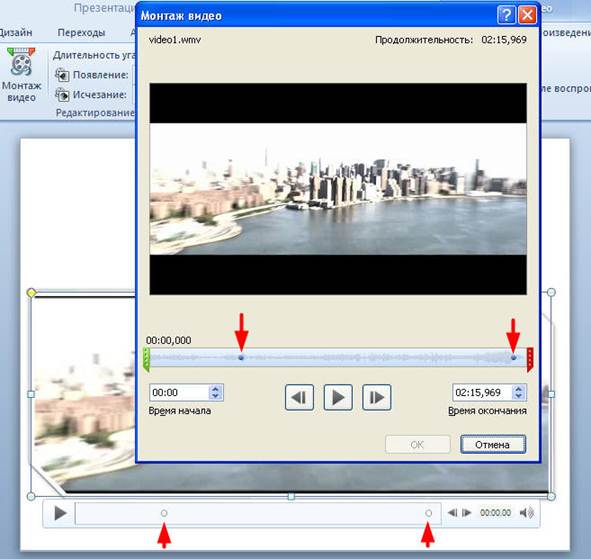Open the Монтаж видео ribbon tool
The image size is (591, 559).
point(21,75)
